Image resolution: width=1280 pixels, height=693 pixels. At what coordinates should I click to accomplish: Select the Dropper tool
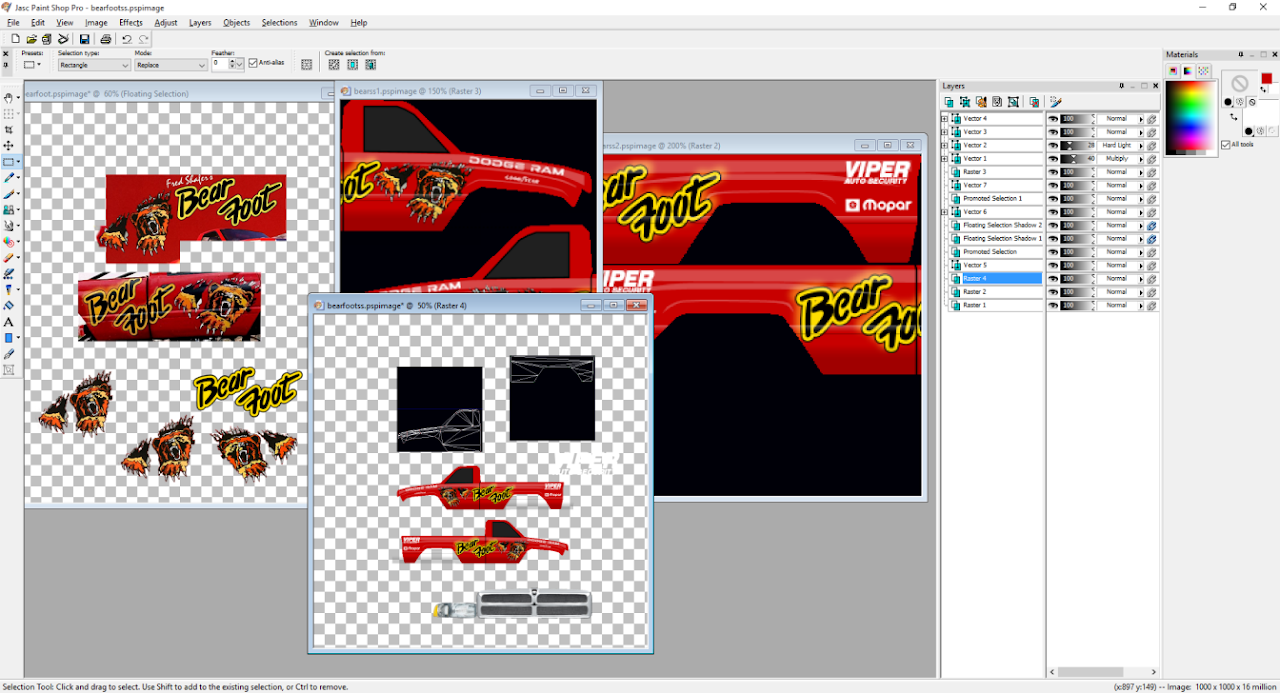[x=9, y=178]
